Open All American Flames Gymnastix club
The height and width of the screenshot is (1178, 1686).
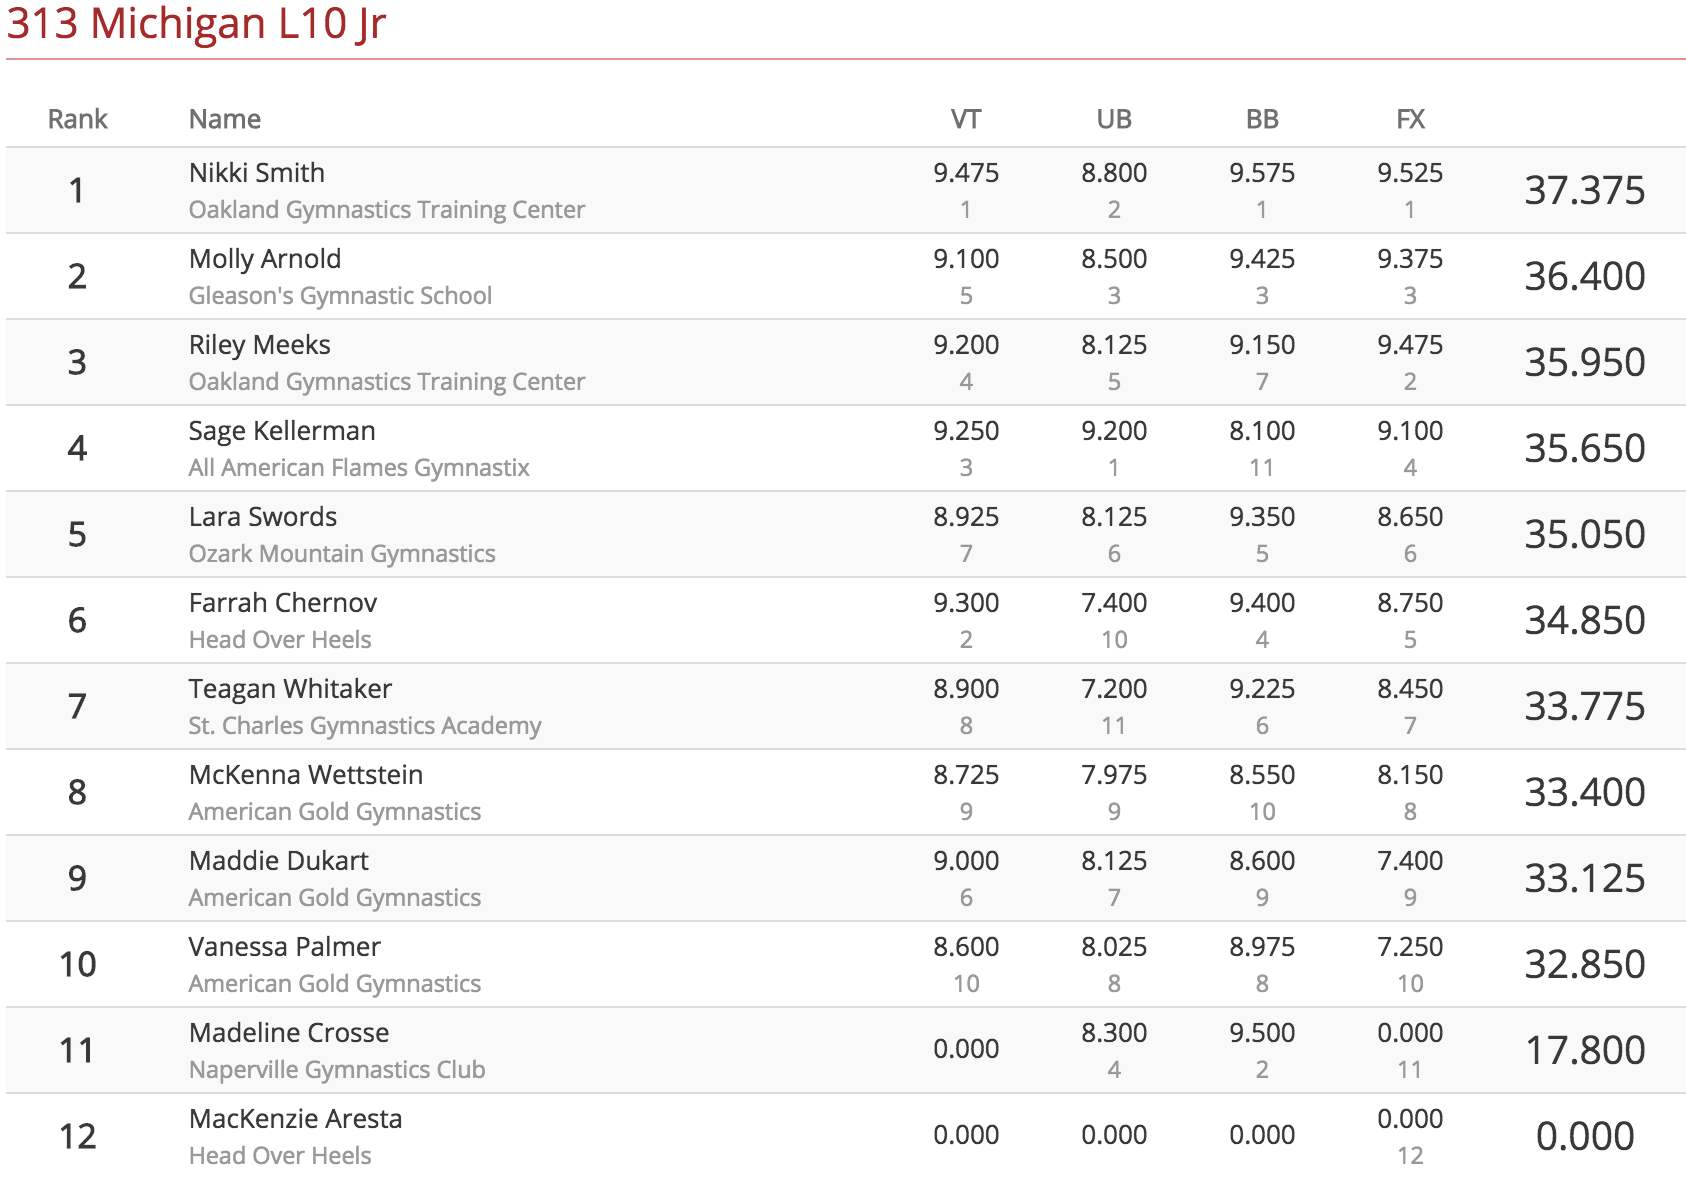359,468
